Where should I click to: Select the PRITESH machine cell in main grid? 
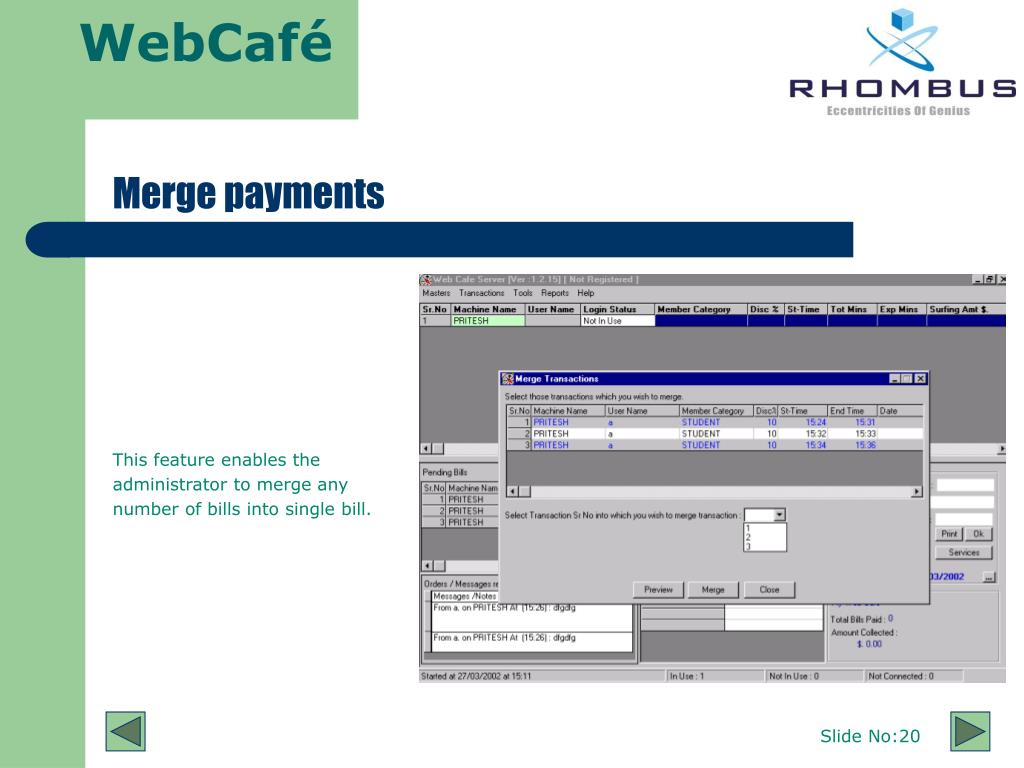488,321
